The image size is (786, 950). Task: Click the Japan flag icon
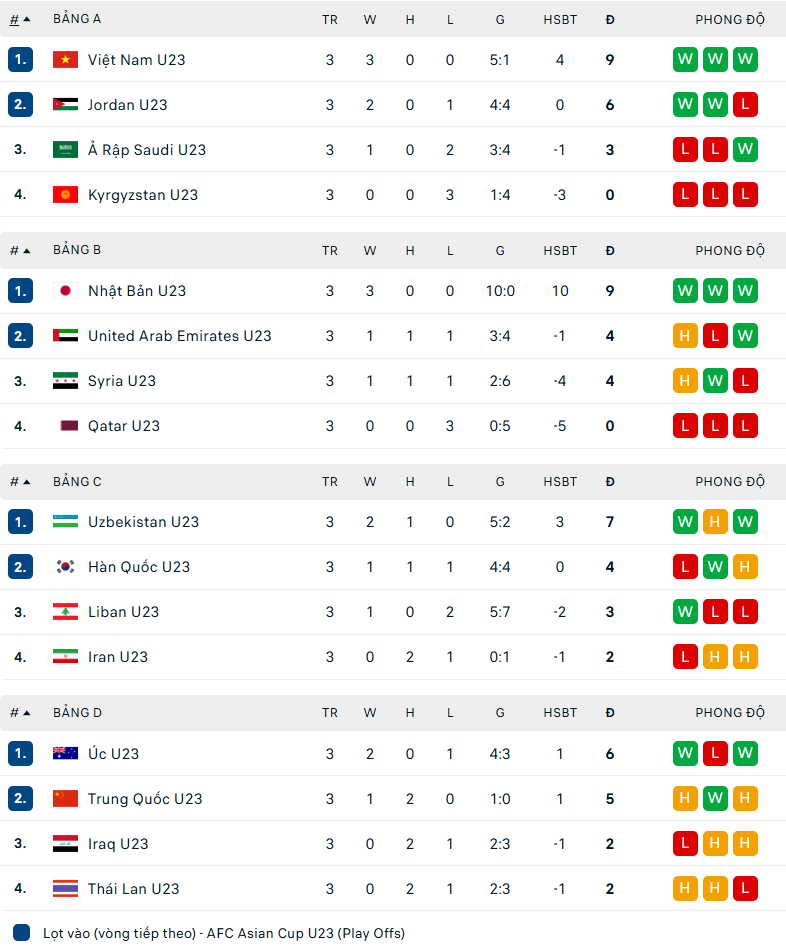click(x=65, y=291)
